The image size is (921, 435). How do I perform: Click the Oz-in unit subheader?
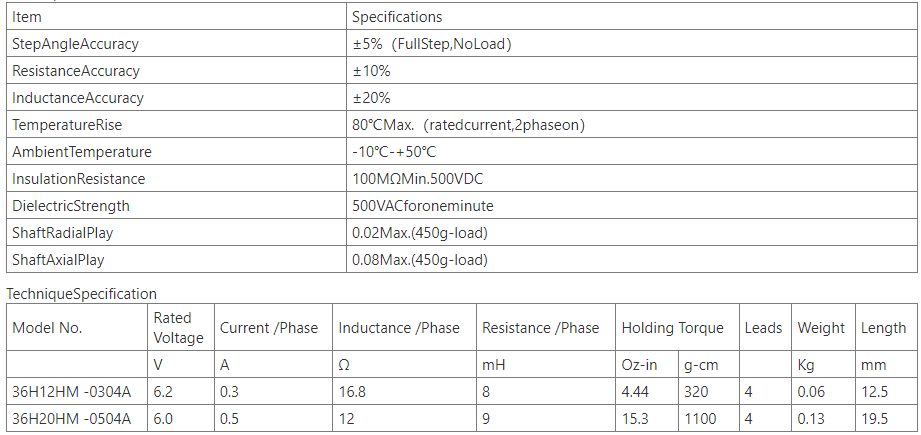(x=639, y=365)
